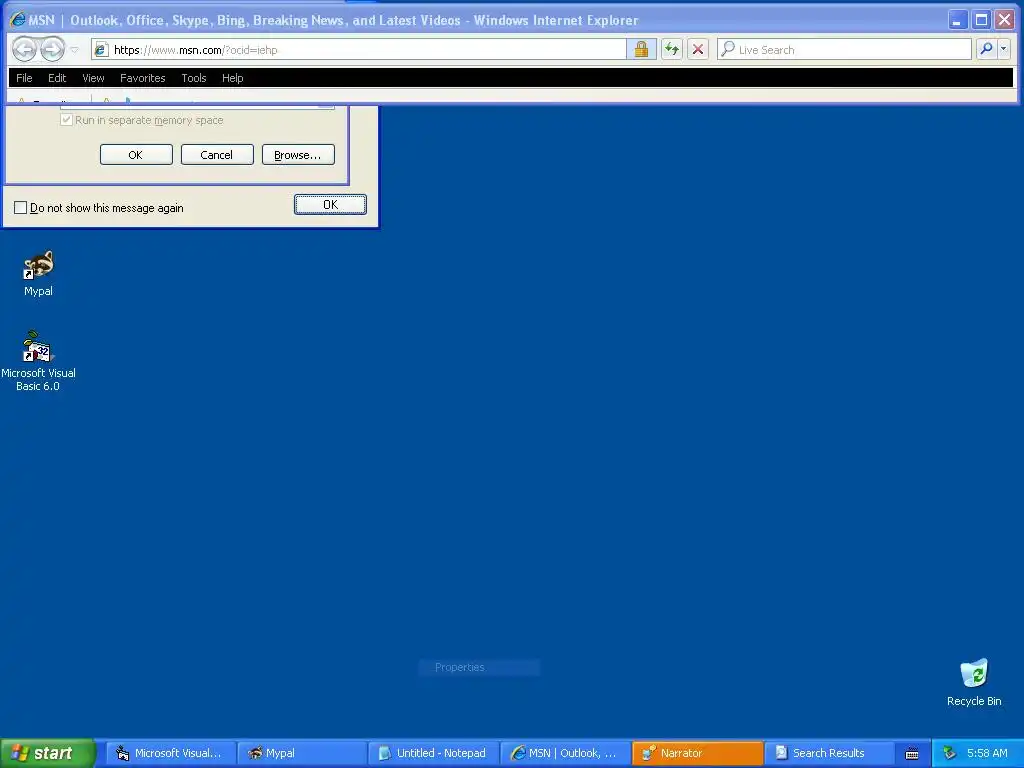Click the red Stop icon
1024x768 pixels.
point(698,50)
